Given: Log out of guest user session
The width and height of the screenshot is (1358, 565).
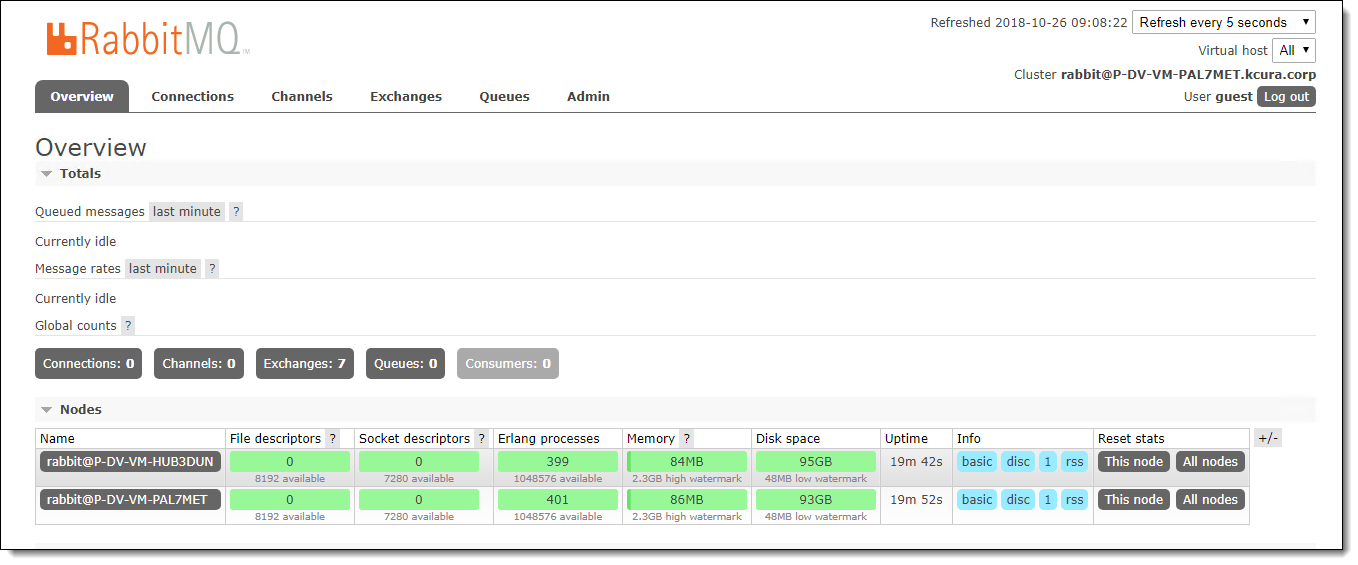Looking at the screenshot, I should point(1285,97).
